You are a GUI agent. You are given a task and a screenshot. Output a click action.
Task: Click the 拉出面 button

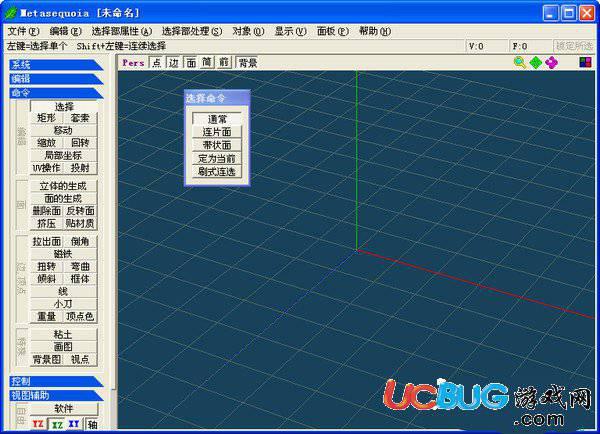(47, 241)
